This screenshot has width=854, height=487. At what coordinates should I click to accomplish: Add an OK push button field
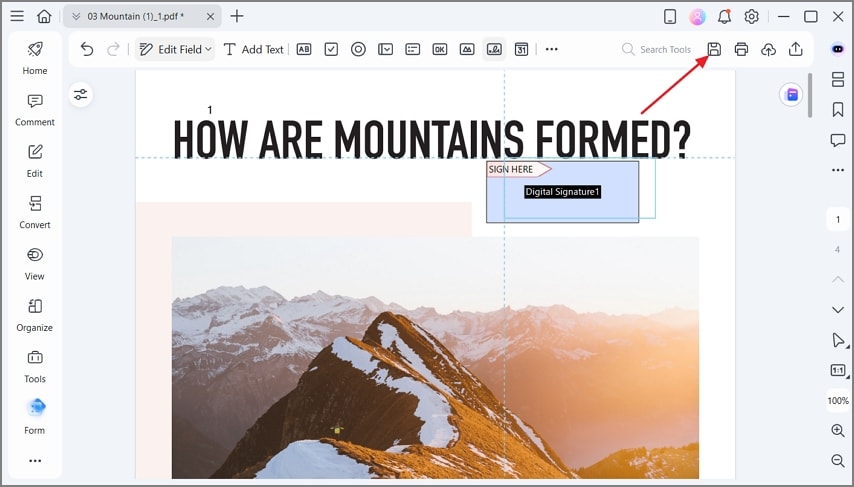click(440, 49)
